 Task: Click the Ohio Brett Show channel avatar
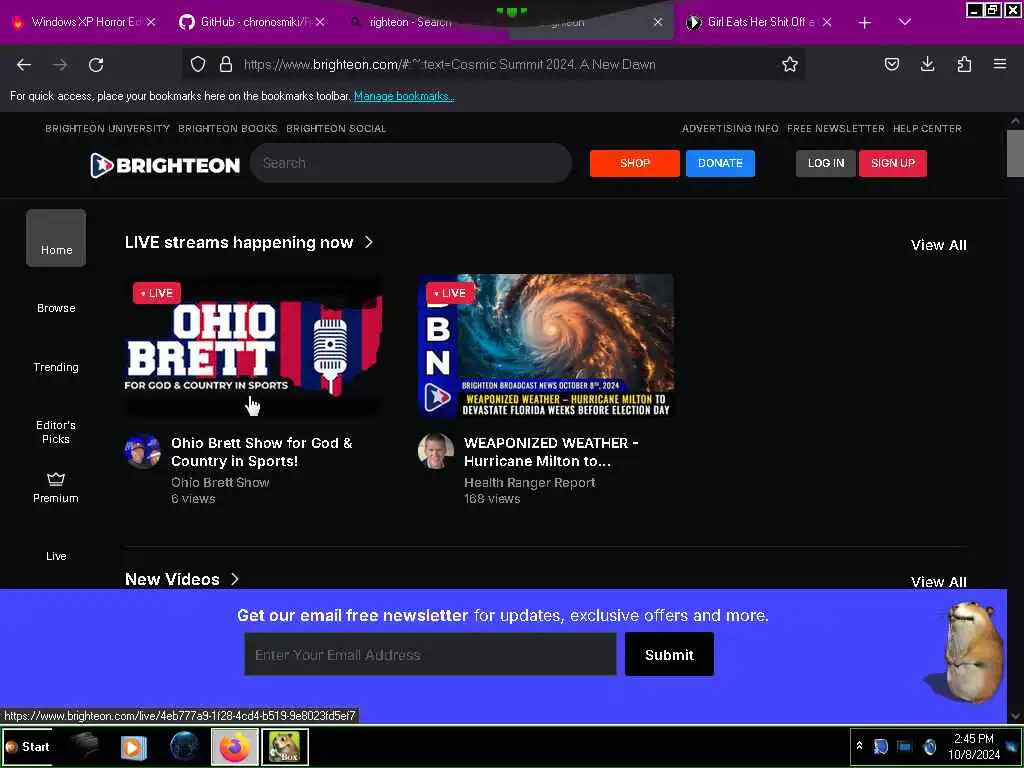coord(142,451)
